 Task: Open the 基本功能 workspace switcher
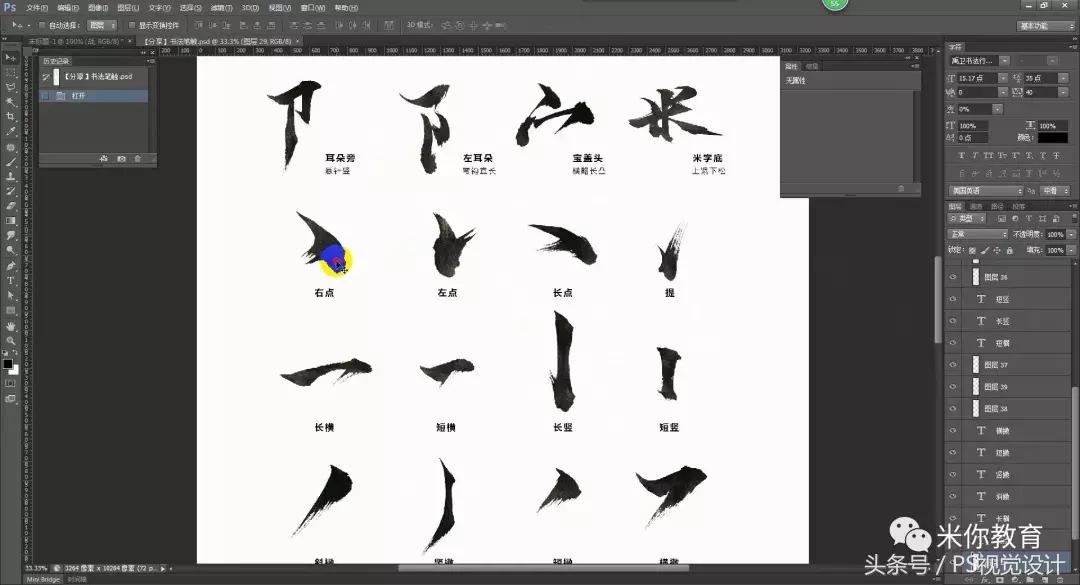(x=1045, y=25)
